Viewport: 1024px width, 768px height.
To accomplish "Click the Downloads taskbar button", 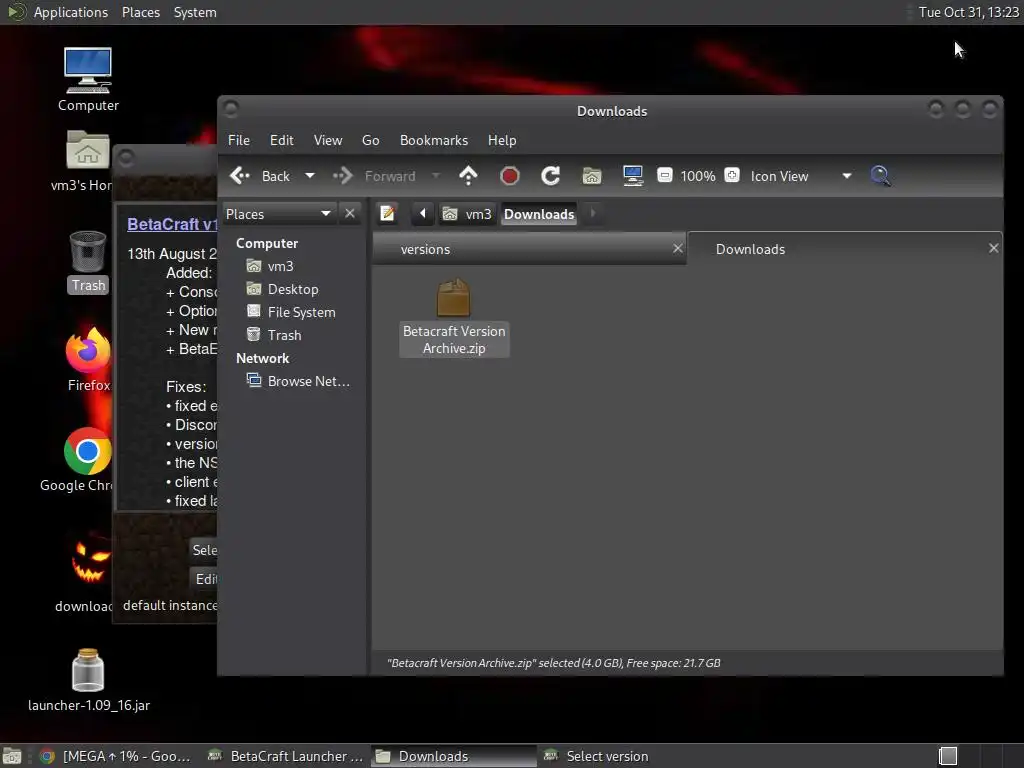I will [x=453, y=756].
